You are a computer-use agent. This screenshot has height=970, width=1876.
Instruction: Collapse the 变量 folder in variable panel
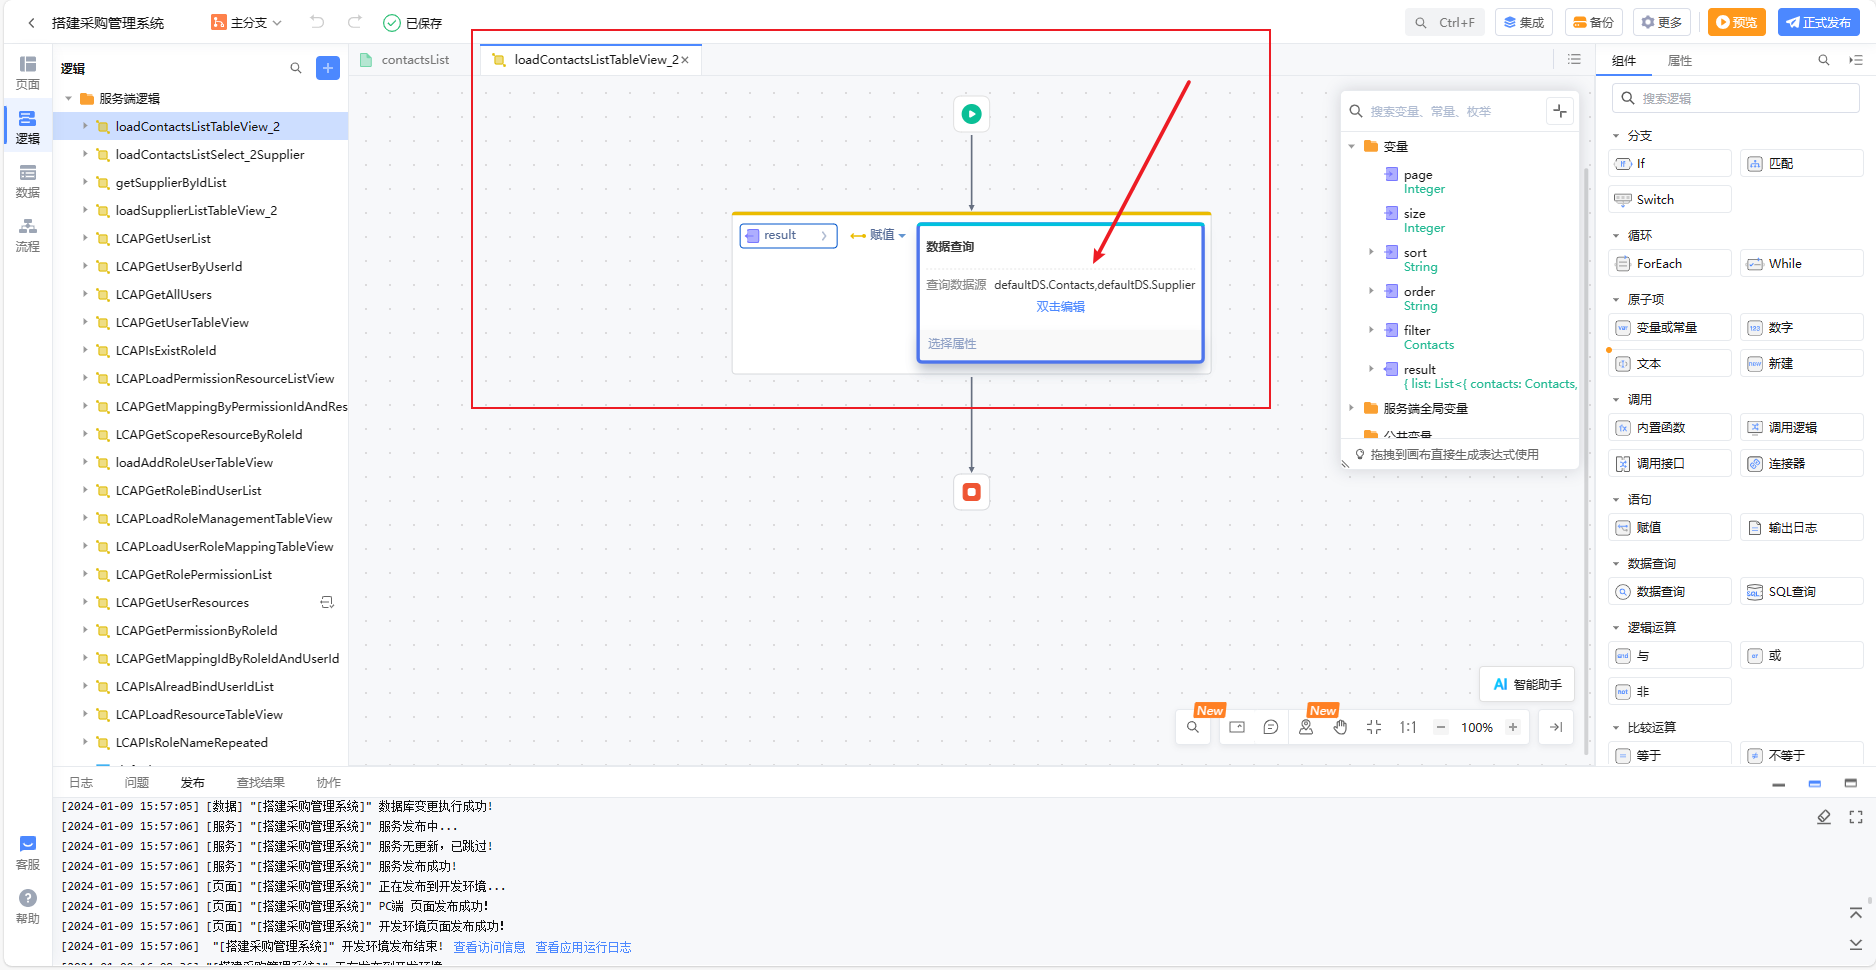(x=1352, y=146)
